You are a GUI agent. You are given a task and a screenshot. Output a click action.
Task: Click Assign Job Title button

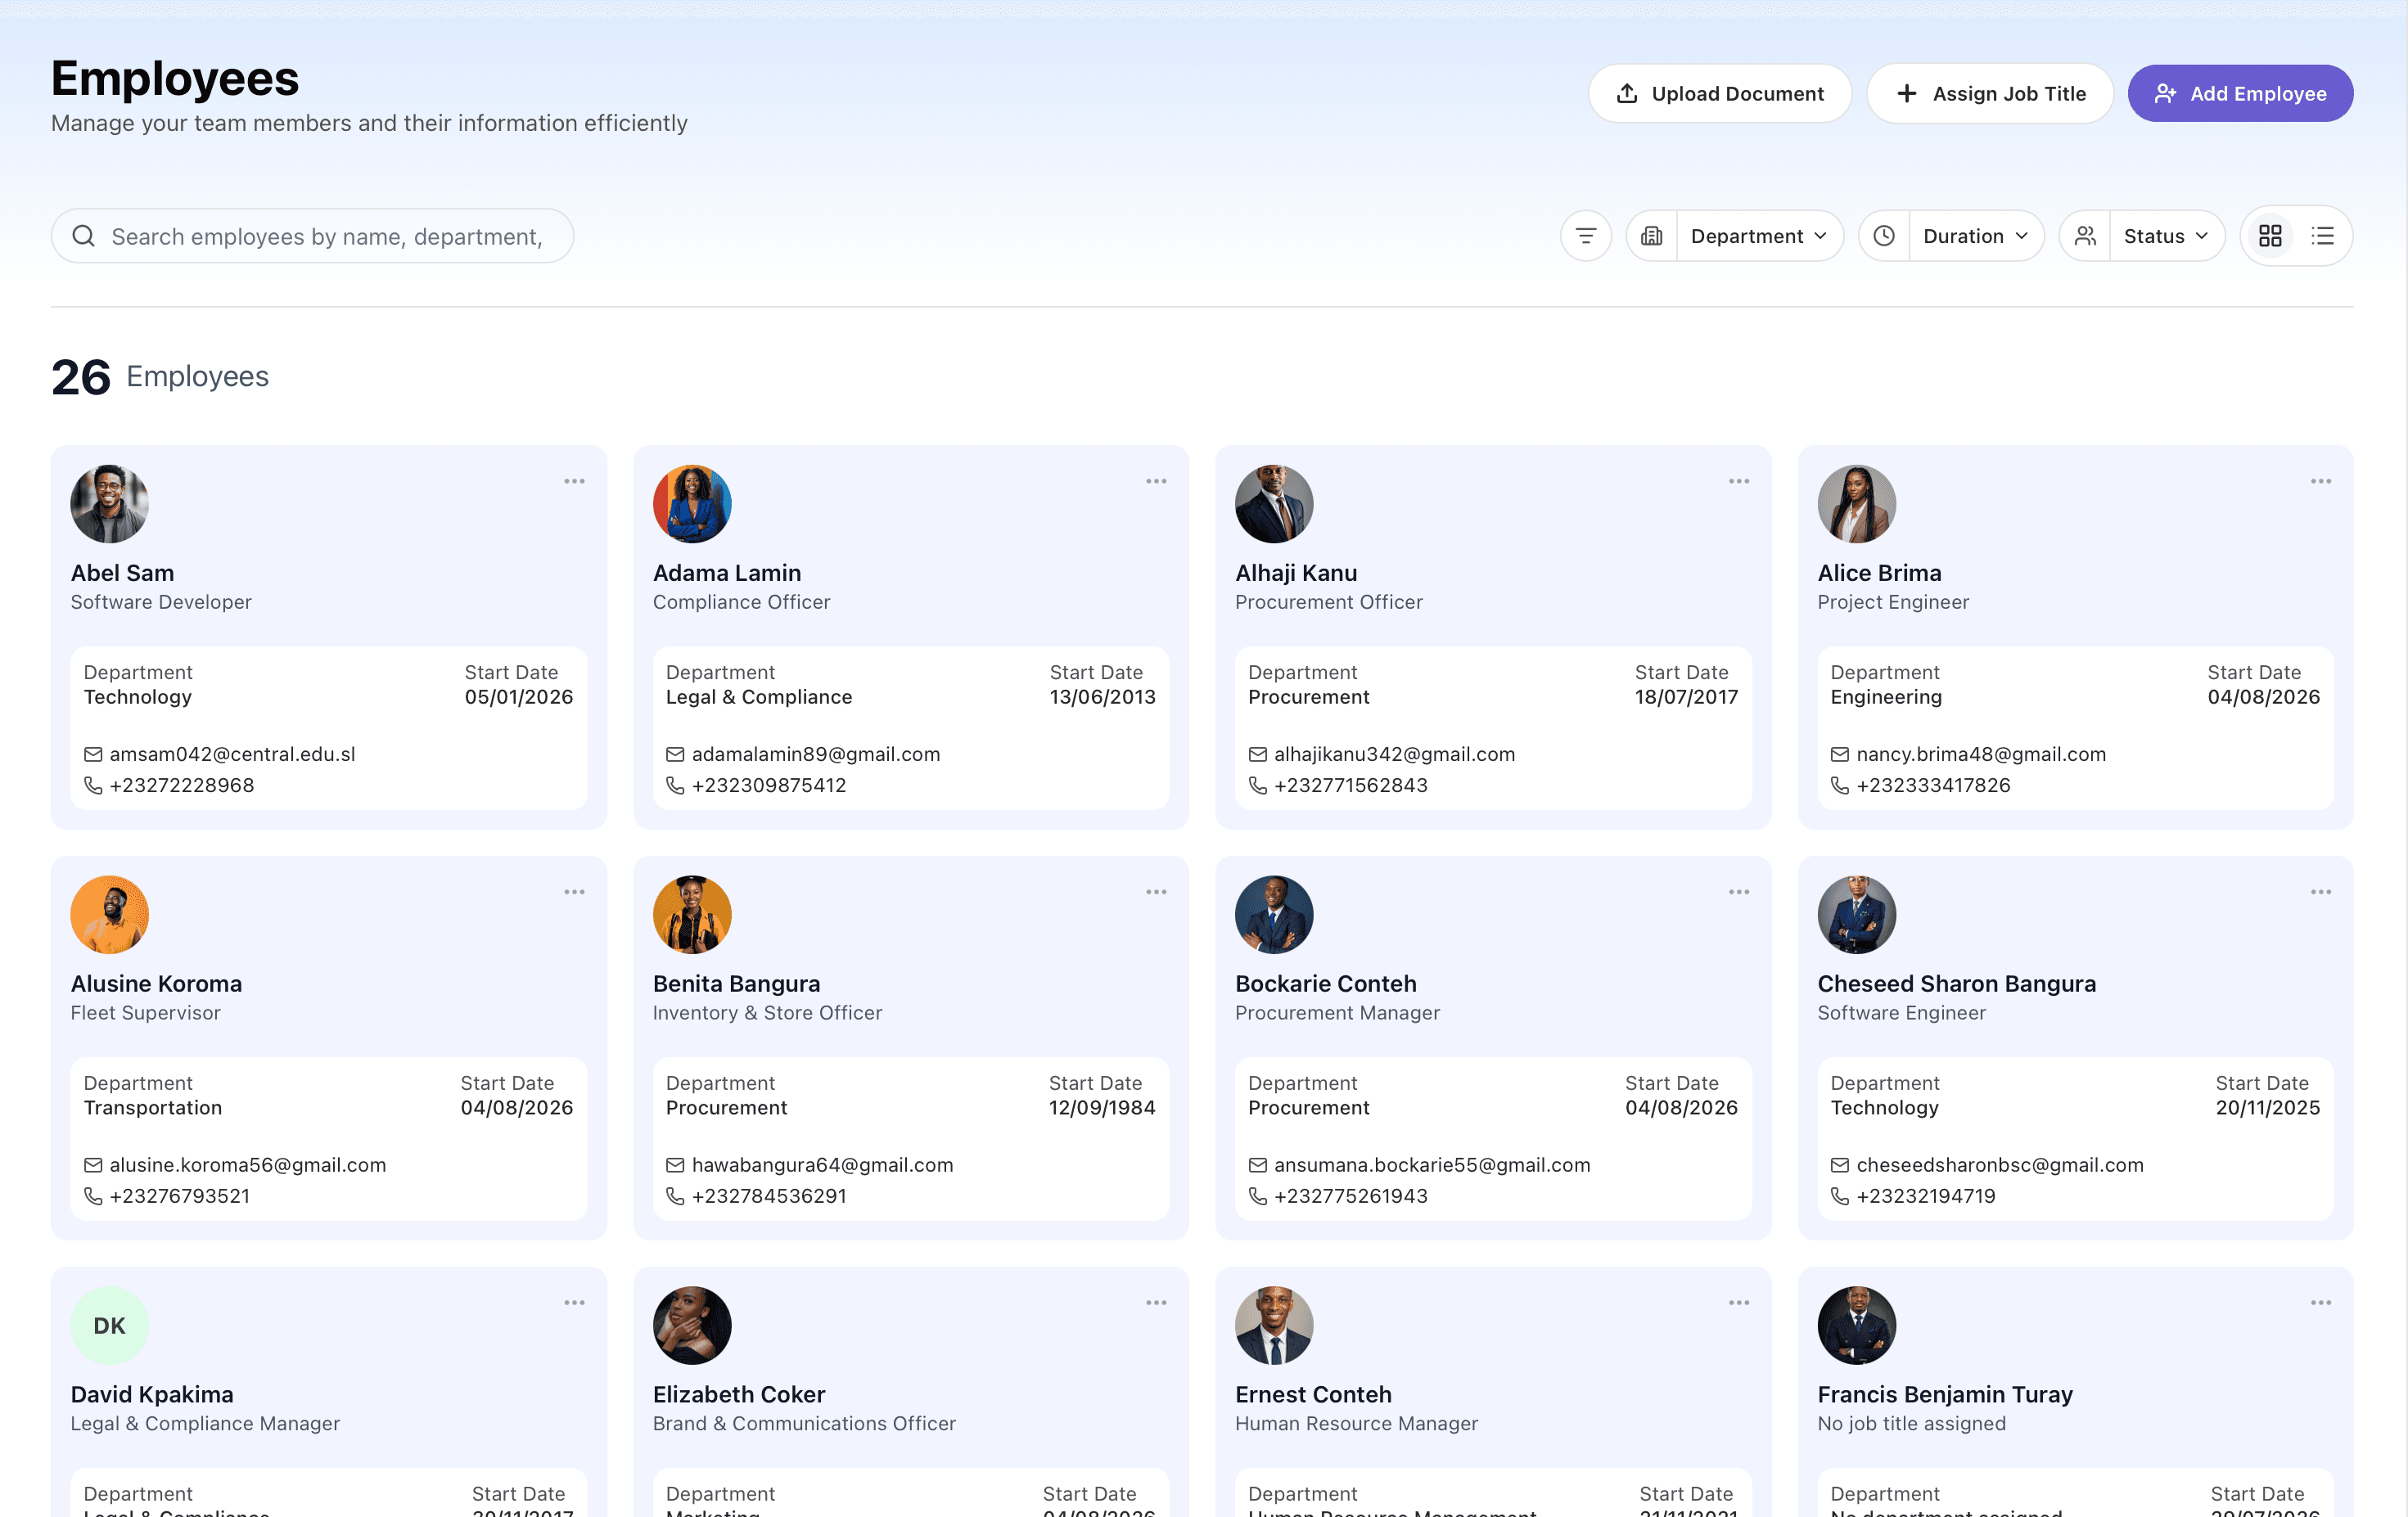coord(1989,94)
